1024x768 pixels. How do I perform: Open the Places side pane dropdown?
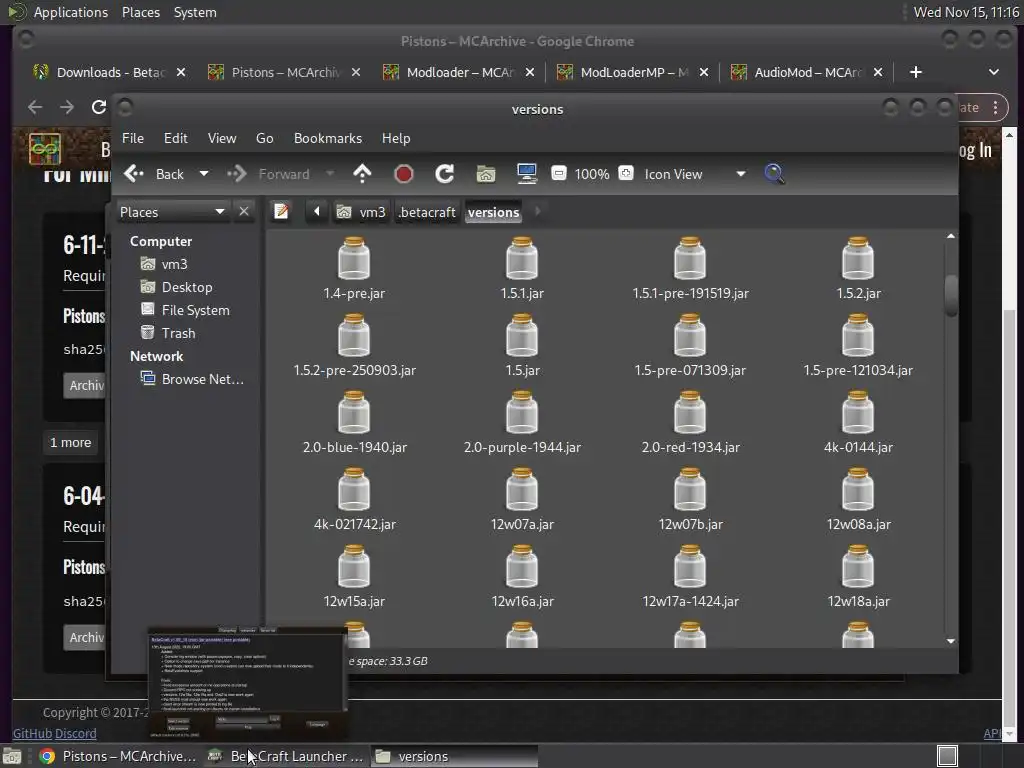click(219, 212)
